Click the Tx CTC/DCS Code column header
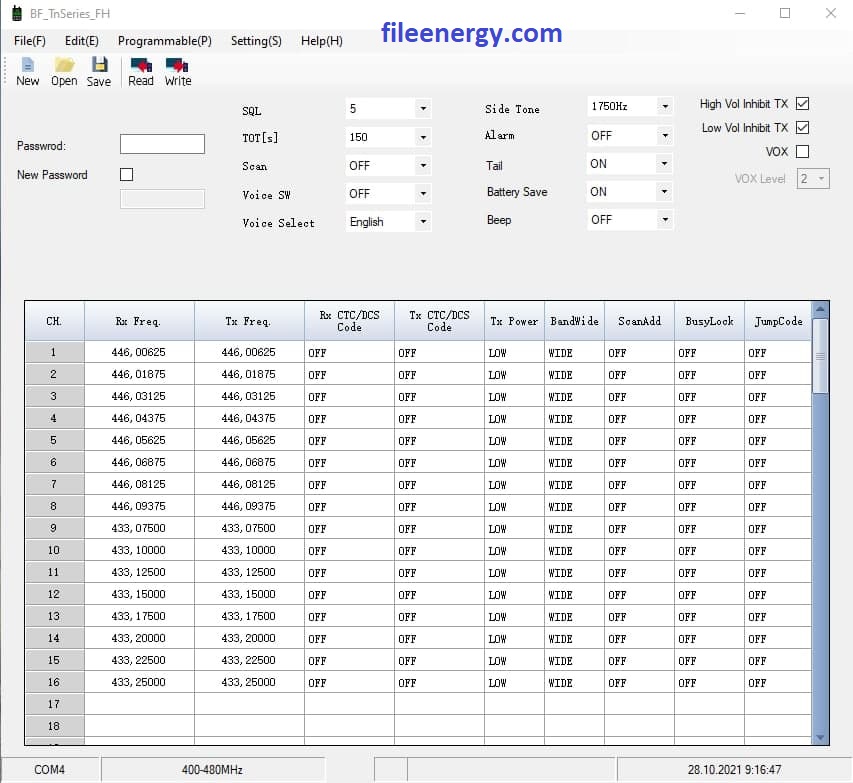The width and height of the screenshot is (853, 783). [440, 321]
